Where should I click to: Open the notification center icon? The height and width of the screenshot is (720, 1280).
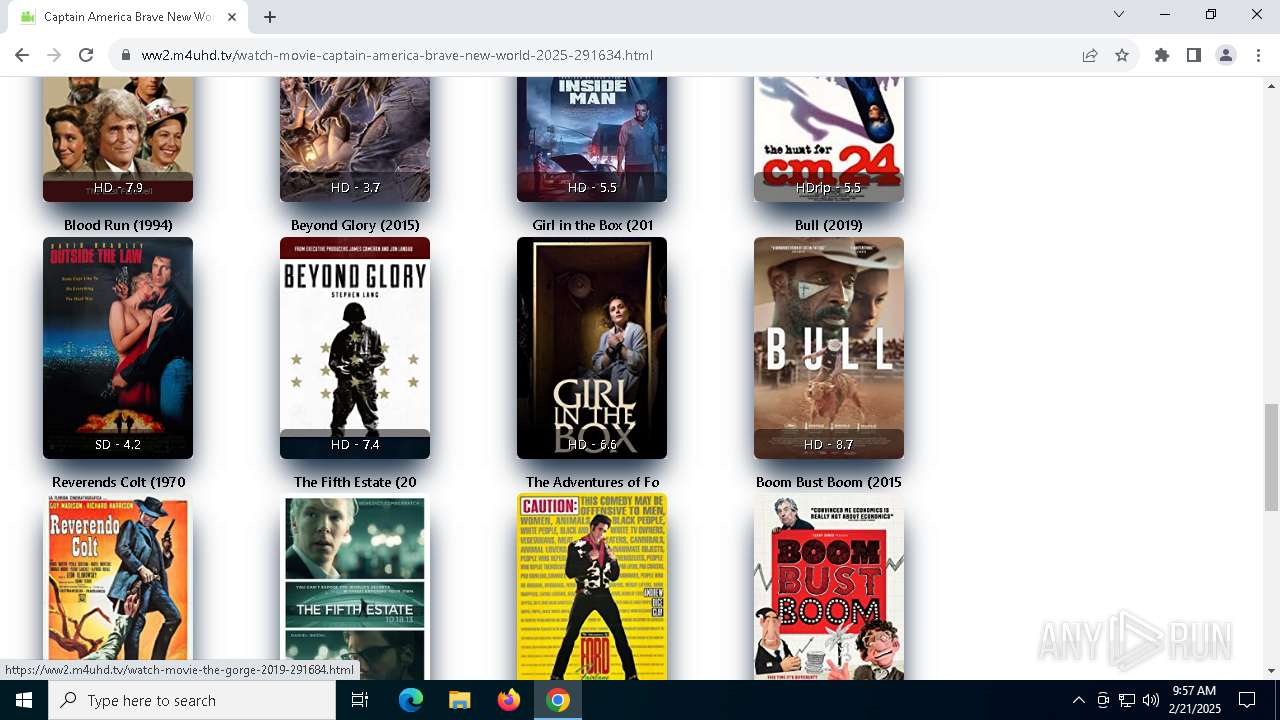pyautogui.click(x=1247, y=700)
